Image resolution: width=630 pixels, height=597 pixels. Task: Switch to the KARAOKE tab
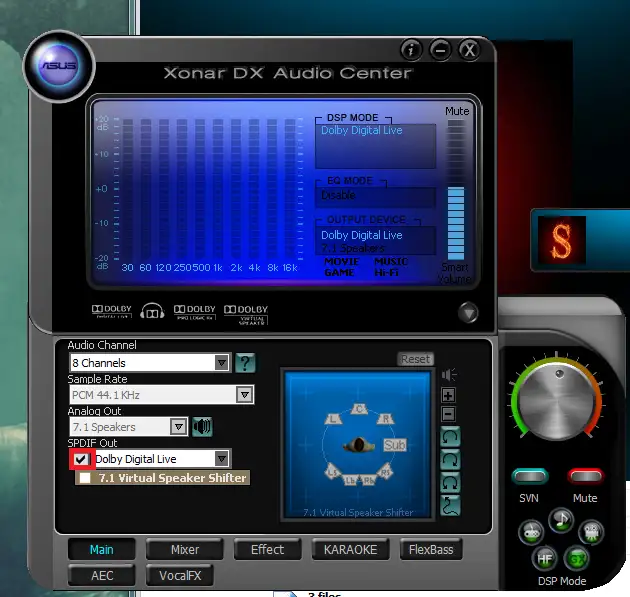(x=350, y=550)
